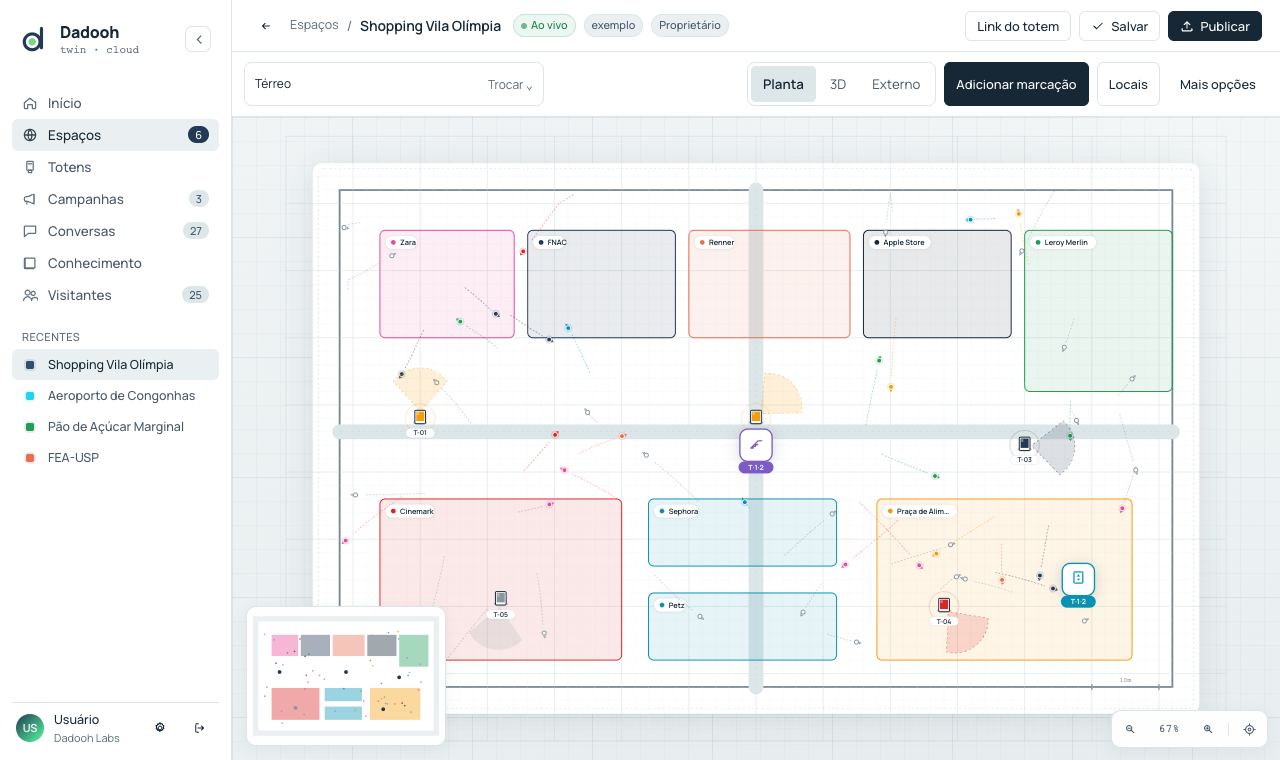The width and height of the screenshot is (1280, 760).
Task: Select totem marker T-03 on the map
Action: (1024, 444)
